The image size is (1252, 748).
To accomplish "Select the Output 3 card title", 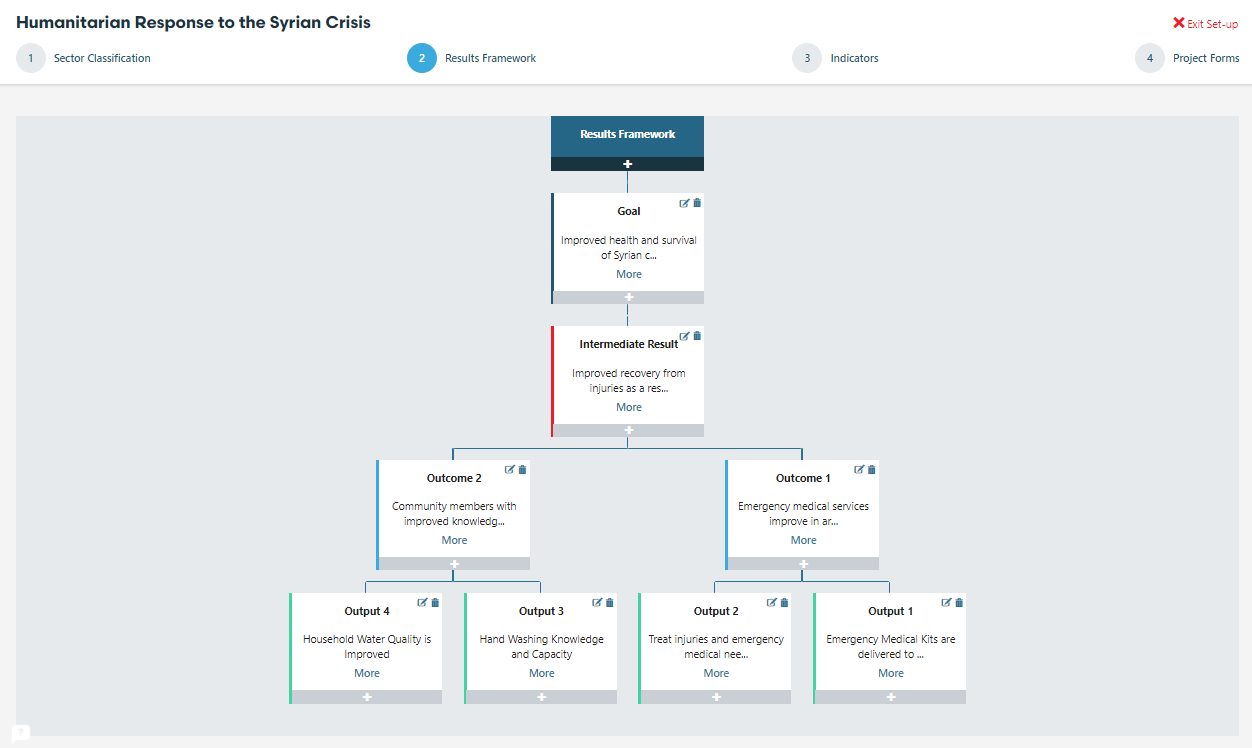I will pyautogui.click(x=541, y=611).
